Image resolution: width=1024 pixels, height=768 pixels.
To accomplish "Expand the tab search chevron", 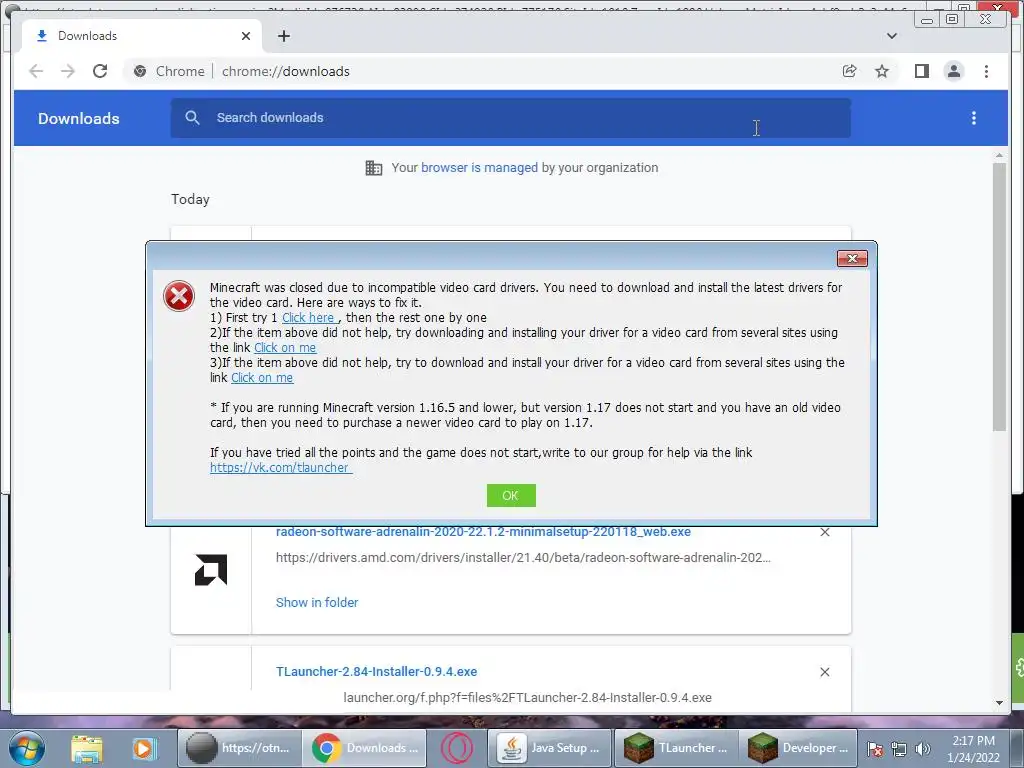I will [891, 36].
